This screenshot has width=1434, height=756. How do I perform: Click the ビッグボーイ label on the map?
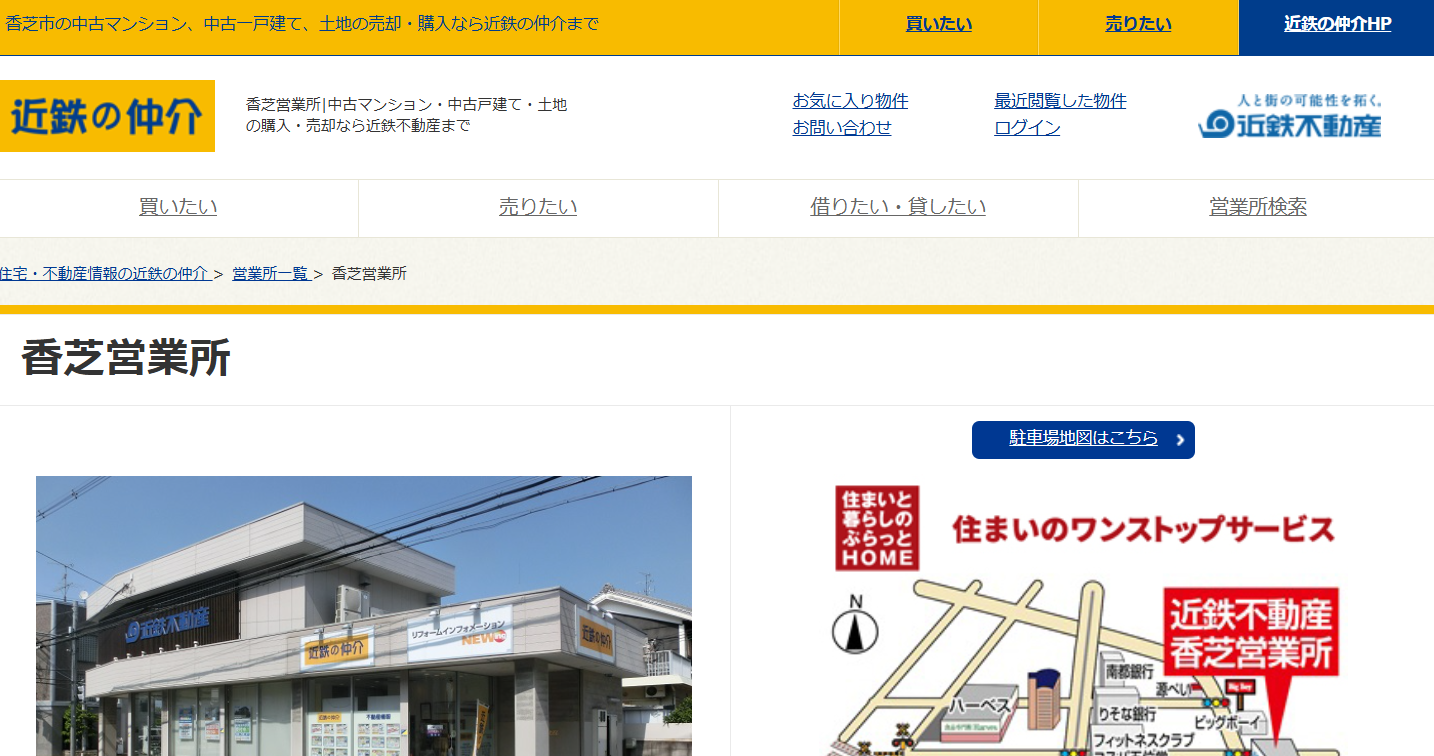(x=1229, y=723)
